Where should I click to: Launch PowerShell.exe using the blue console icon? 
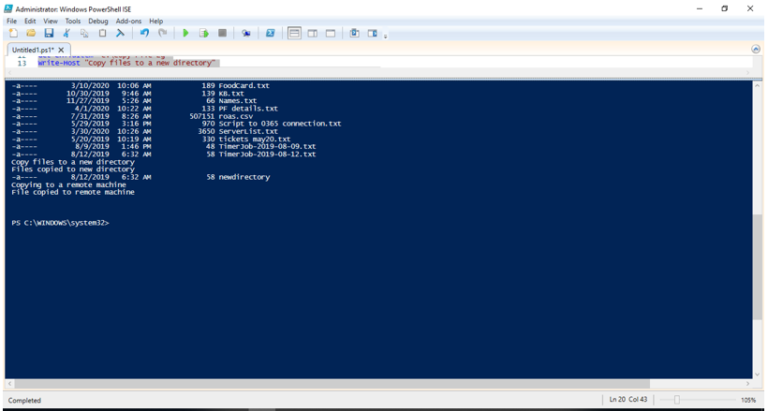[270, 33]
